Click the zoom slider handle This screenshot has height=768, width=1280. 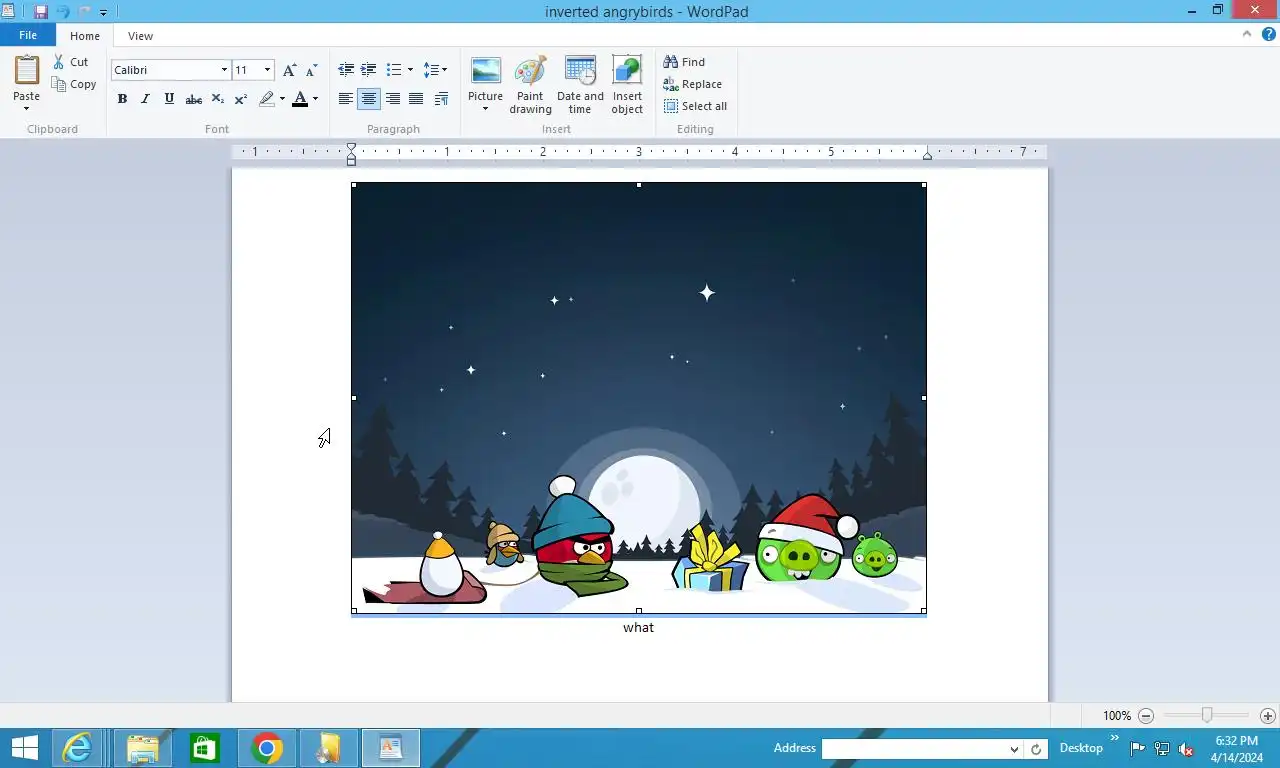(1207, 715)
